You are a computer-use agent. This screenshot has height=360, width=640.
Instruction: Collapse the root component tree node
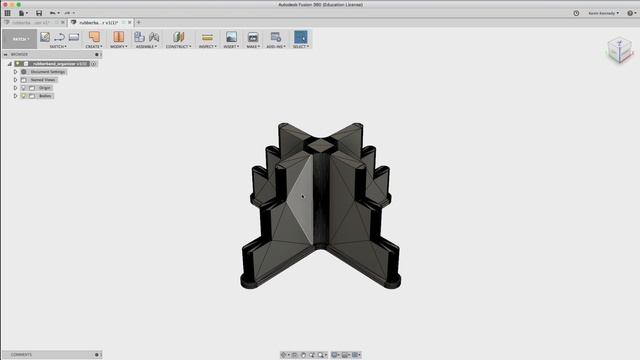[x=10, y=64]
